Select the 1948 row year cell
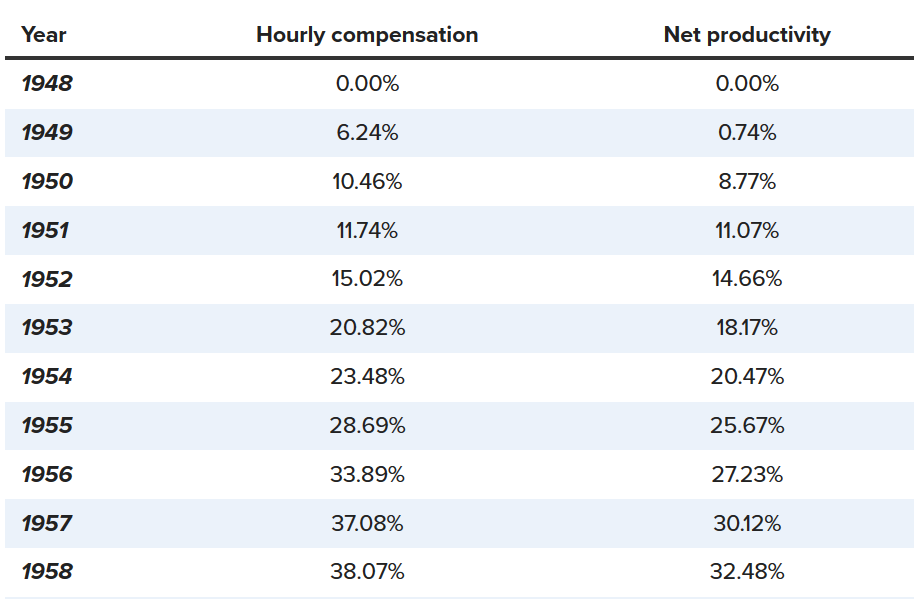 [47, 84]
